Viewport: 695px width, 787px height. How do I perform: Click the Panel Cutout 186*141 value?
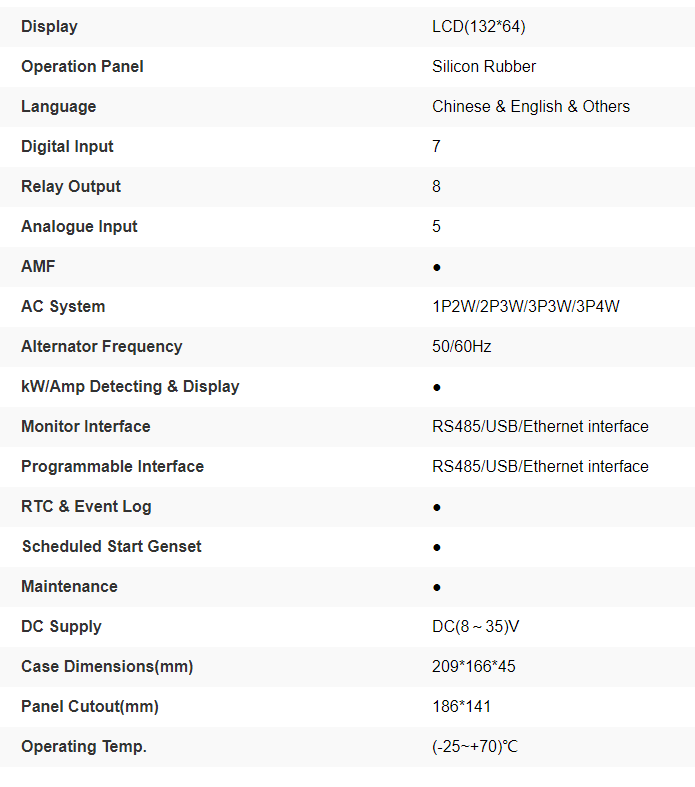[462, 707]
